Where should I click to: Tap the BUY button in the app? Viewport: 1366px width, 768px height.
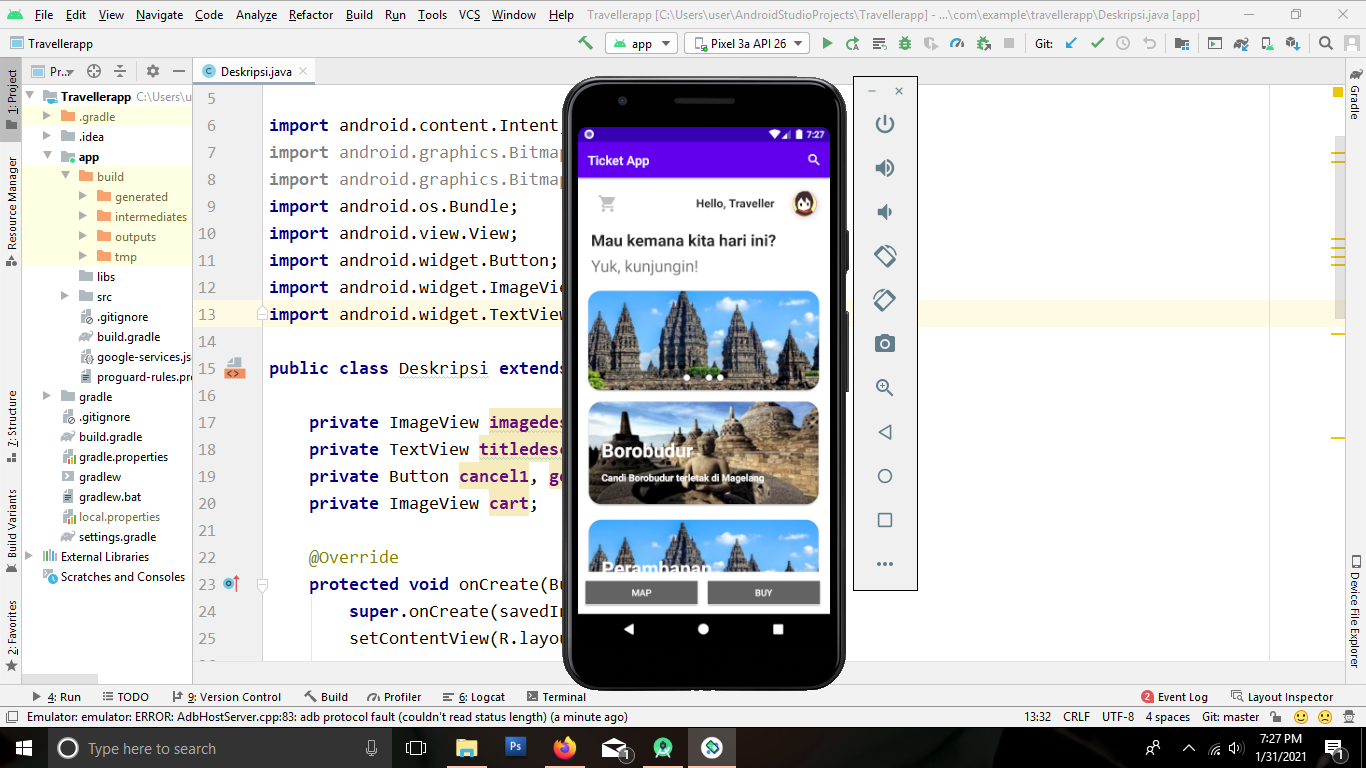click(763, 593)
